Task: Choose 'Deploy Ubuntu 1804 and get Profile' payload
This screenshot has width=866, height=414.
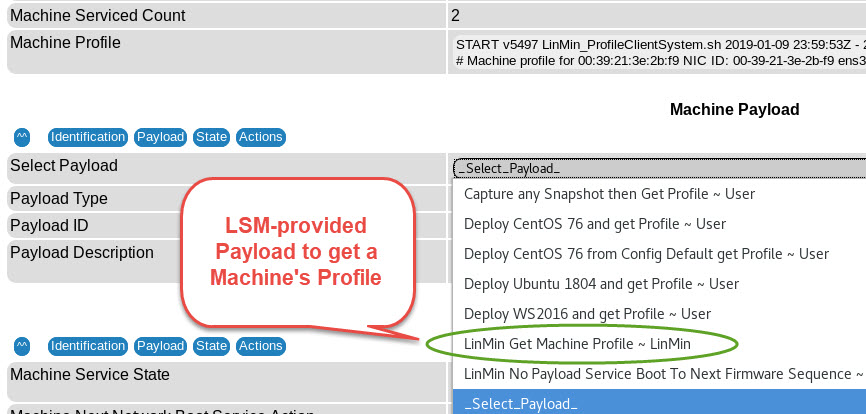Action: [x=601, y=284]
